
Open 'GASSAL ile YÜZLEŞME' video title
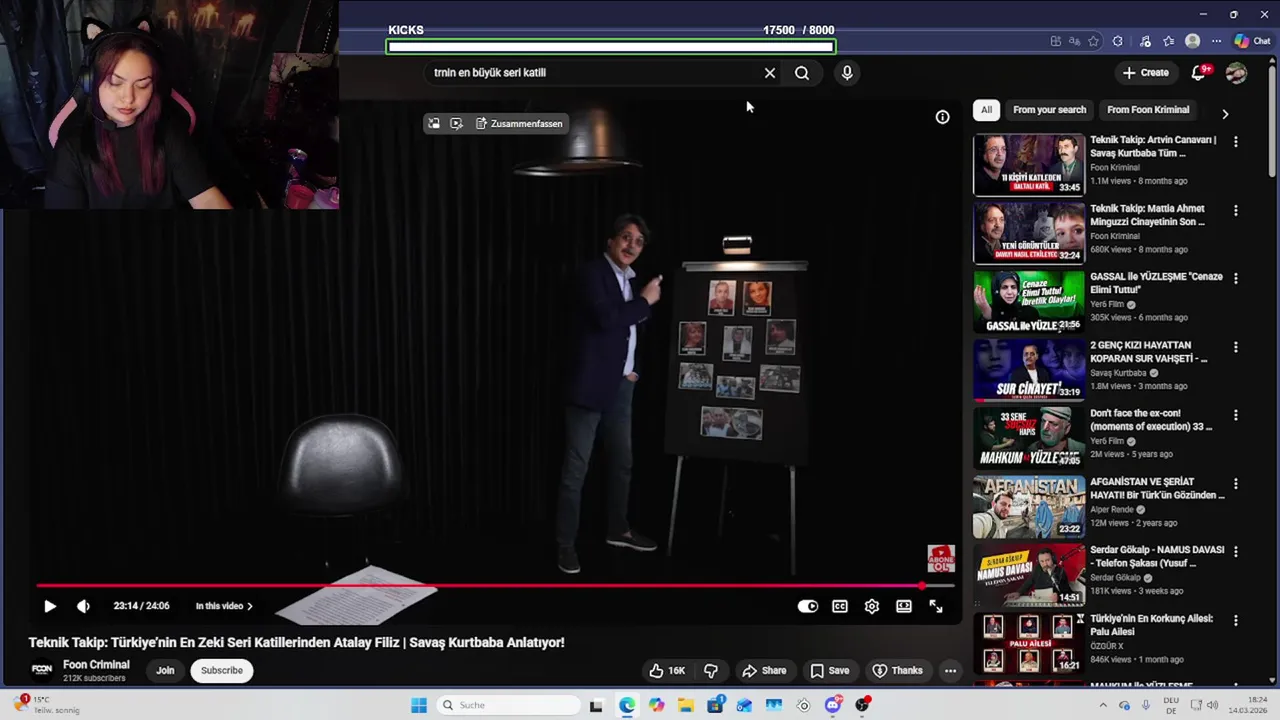pyautogui.click(x=1156, y=283)
